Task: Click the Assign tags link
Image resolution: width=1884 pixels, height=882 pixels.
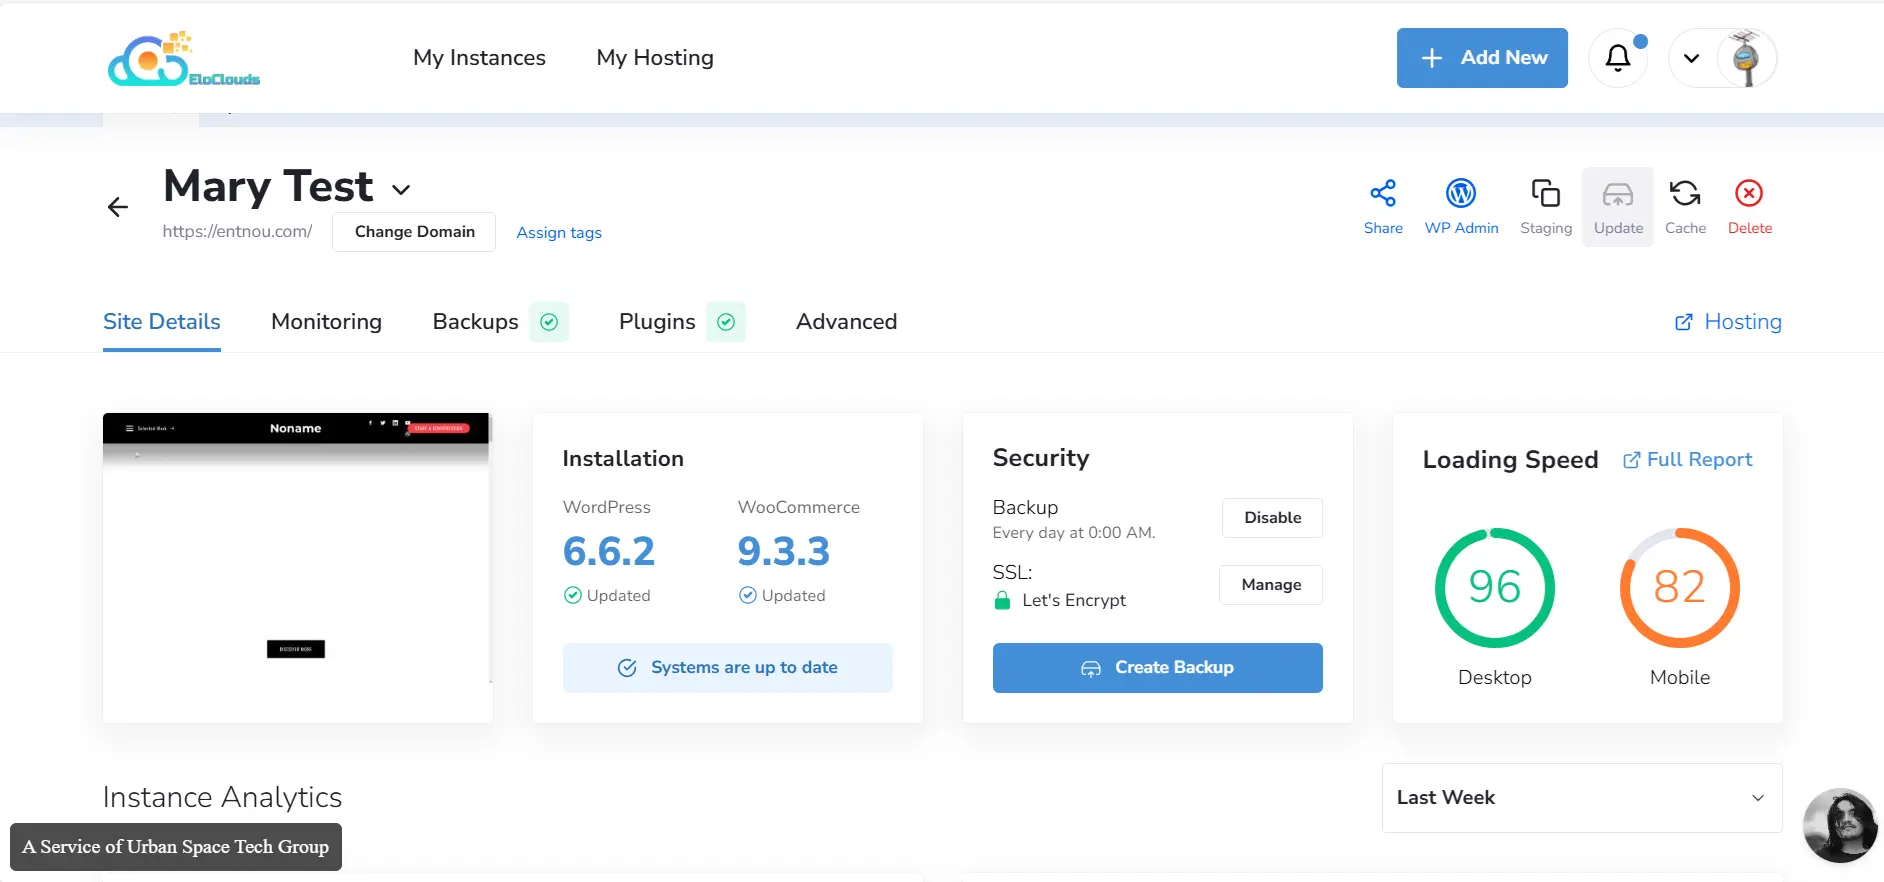Action: click(559, 233)
